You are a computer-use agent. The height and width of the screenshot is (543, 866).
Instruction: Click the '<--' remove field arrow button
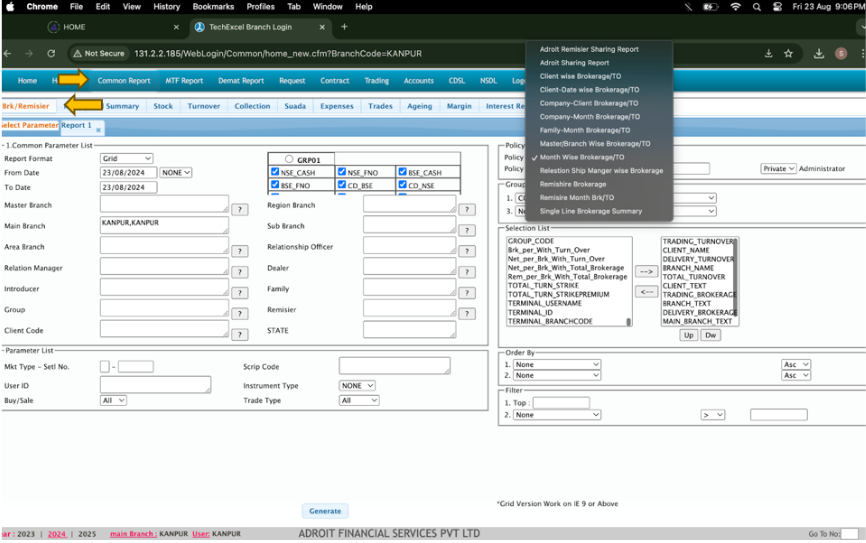click(646, 291)
